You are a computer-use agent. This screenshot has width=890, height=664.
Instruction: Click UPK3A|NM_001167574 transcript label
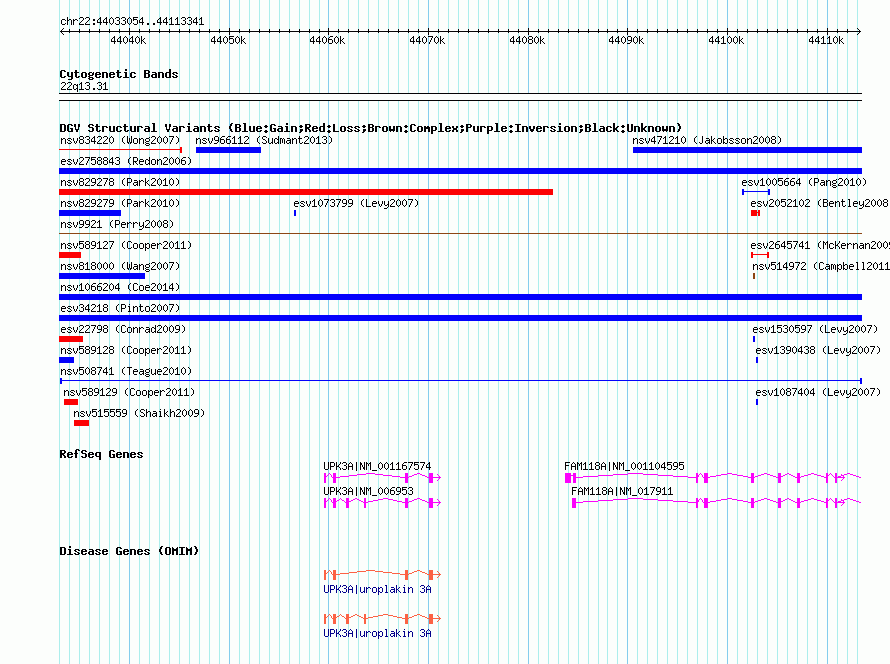[x=377, y=466]
